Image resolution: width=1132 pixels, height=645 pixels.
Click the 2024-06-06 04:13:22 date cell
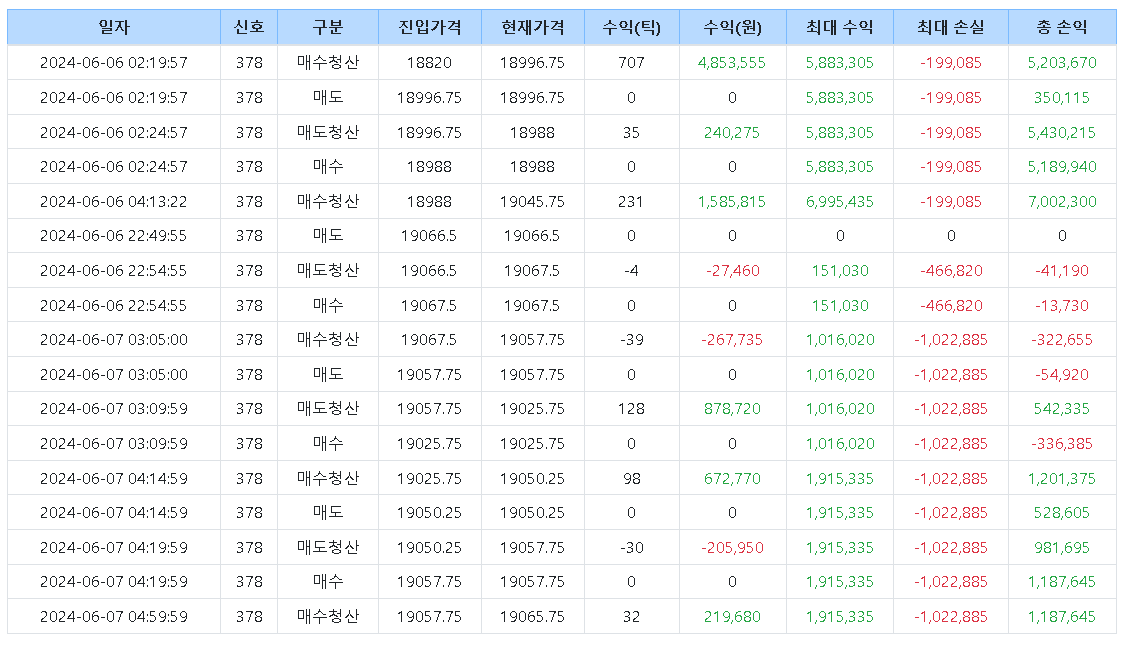coord(113,201)
